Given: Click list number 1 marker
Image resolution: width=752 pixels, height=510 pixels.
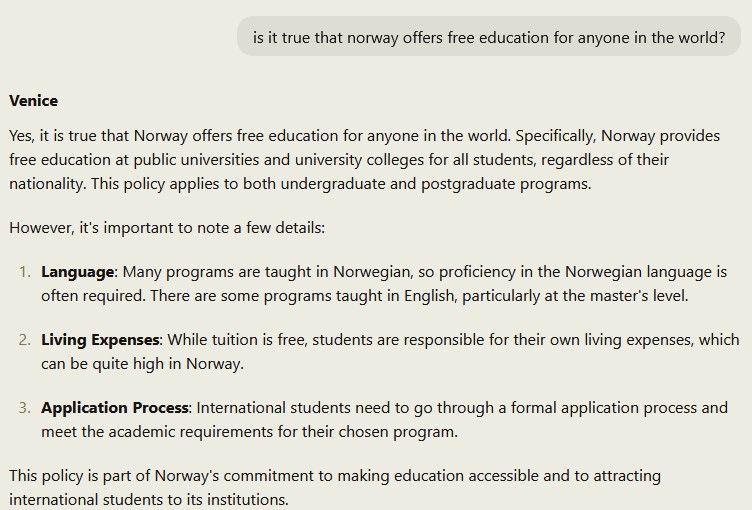Looking at the screenshot, I should (x=26, y=272).
